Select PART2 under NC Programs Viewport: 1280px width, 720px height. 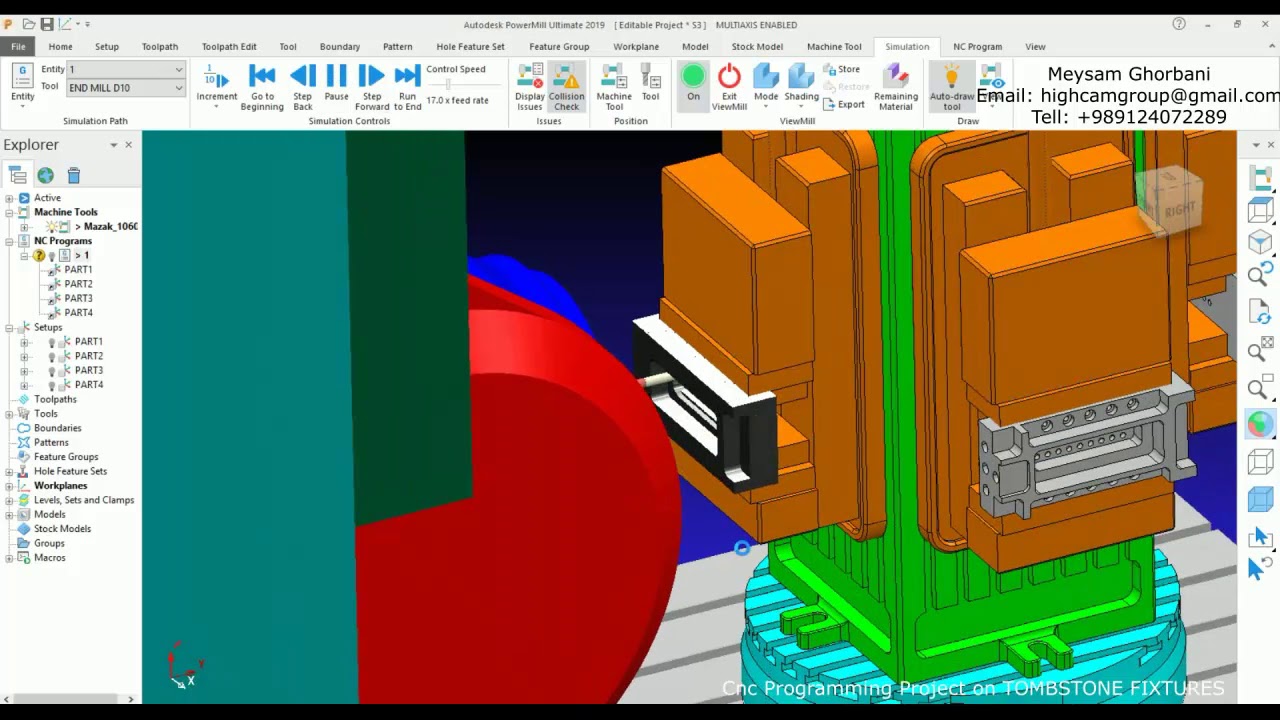[x=78, y=284]
